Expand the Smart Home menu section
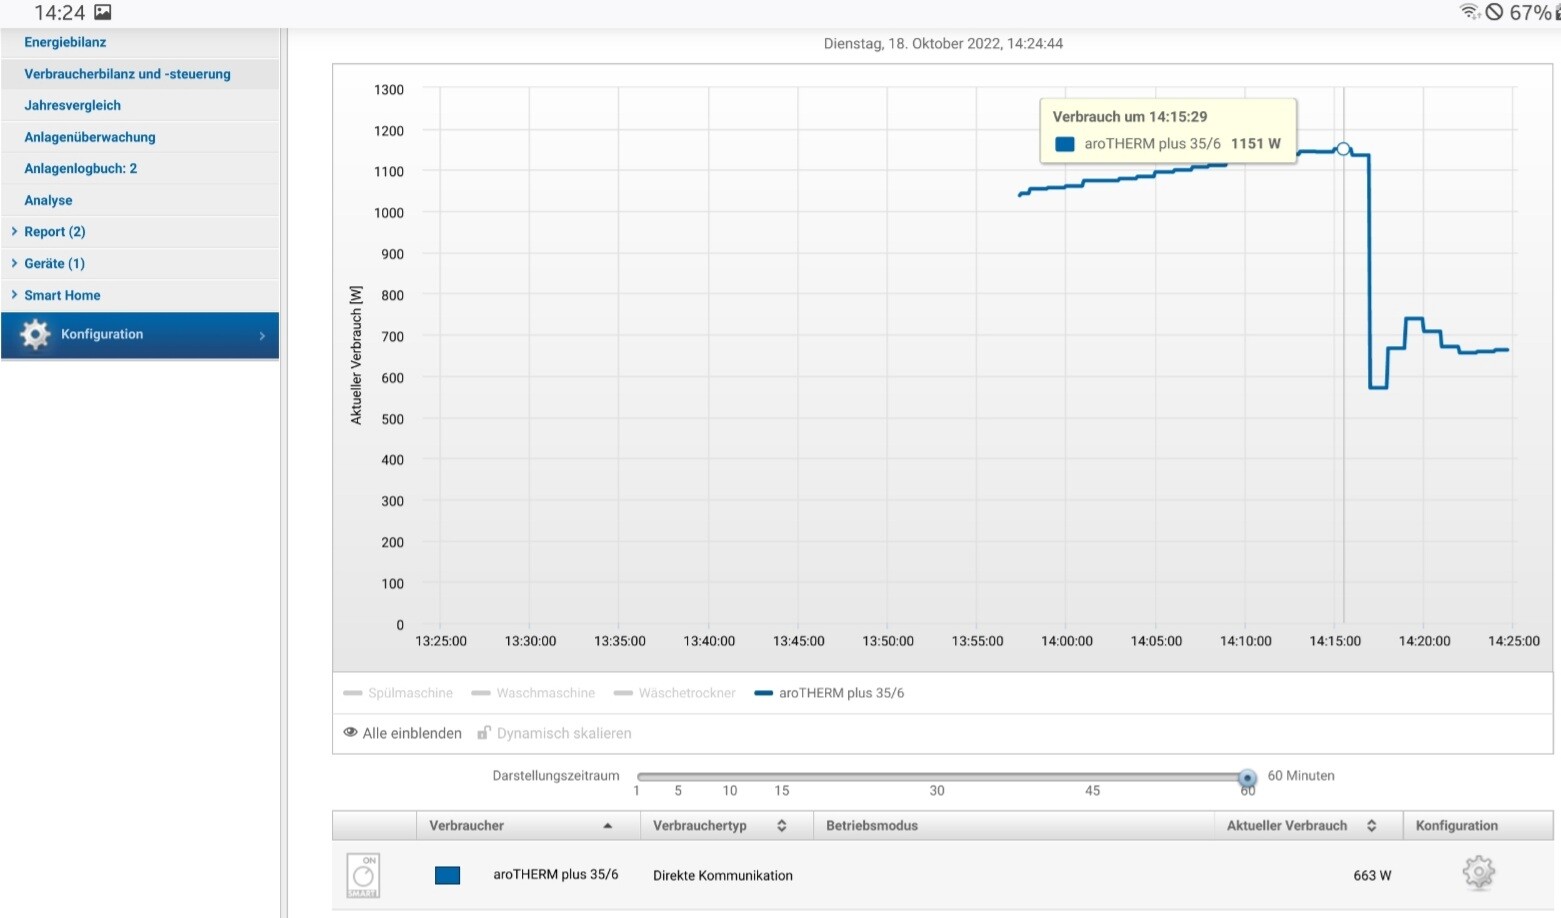The image size is (1561, 918). pyautogui.click(x=61, y=296)
